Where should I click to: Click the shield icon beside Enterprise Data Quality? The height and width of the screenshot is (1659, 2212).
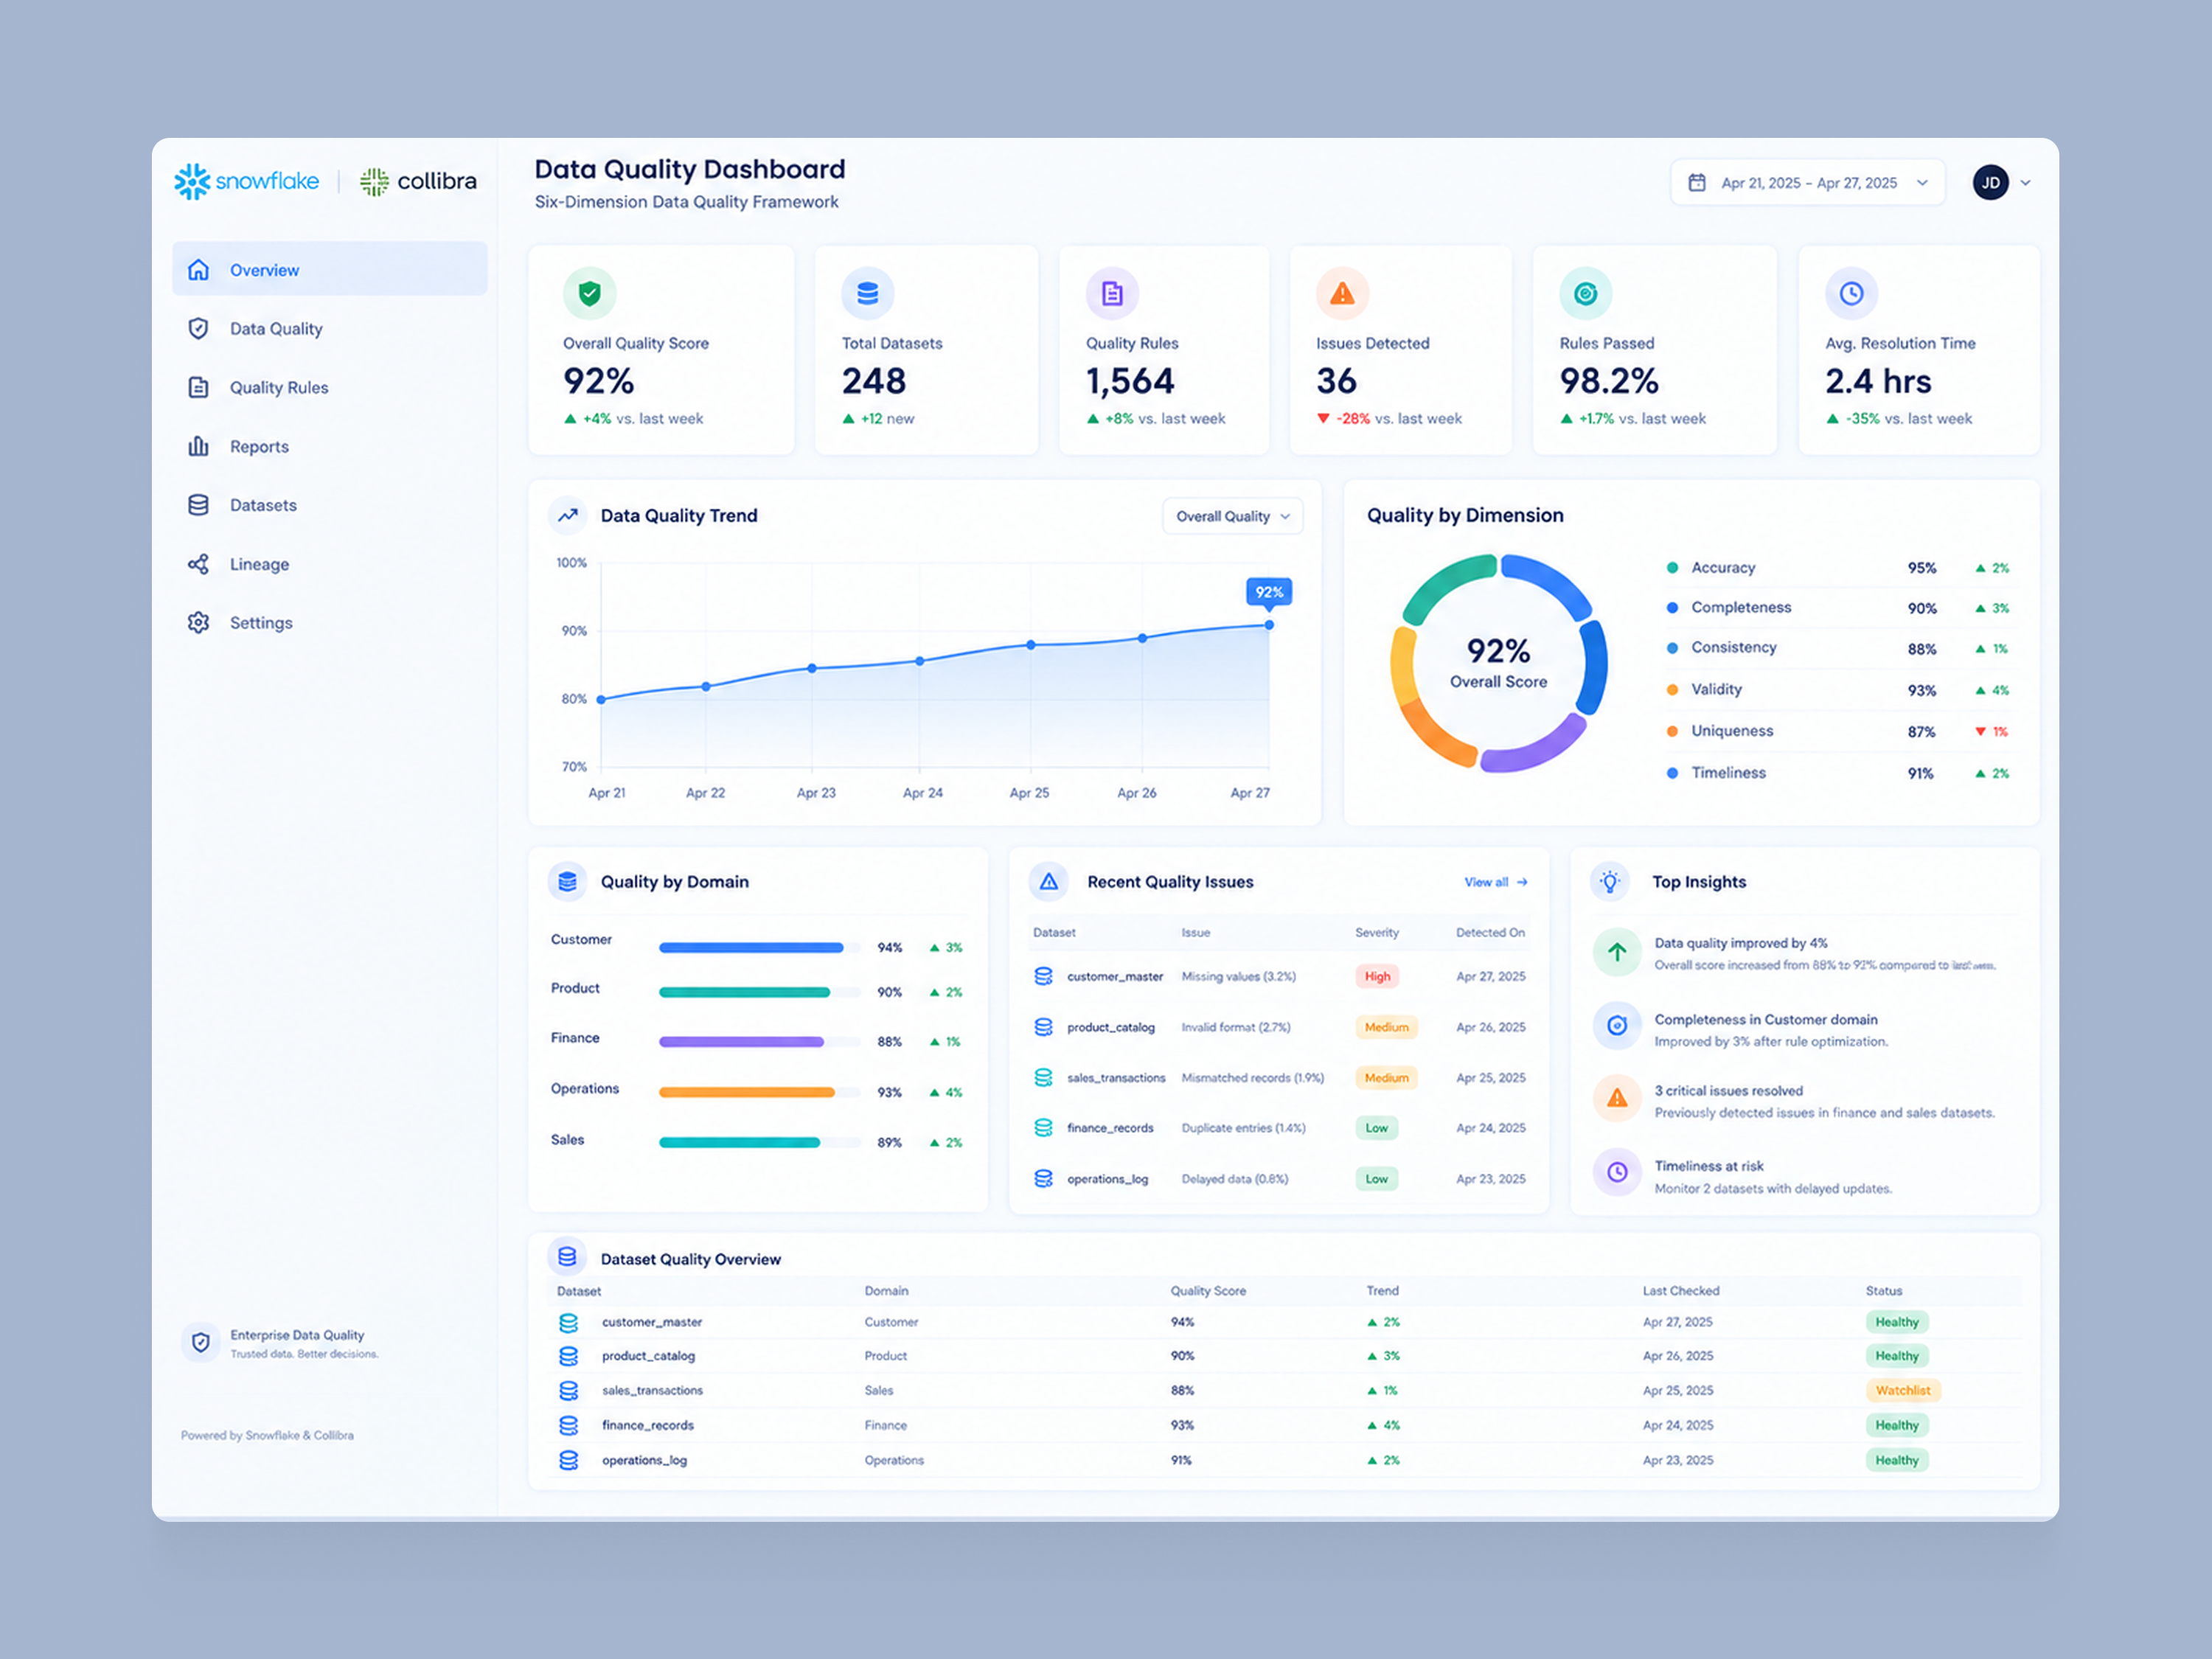(200, 1342)
